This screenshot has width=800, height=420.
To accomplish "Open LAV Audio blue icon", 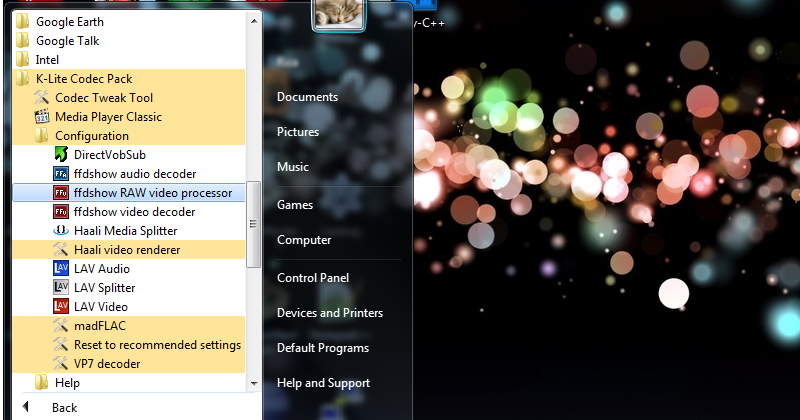I will coord(61,268).
